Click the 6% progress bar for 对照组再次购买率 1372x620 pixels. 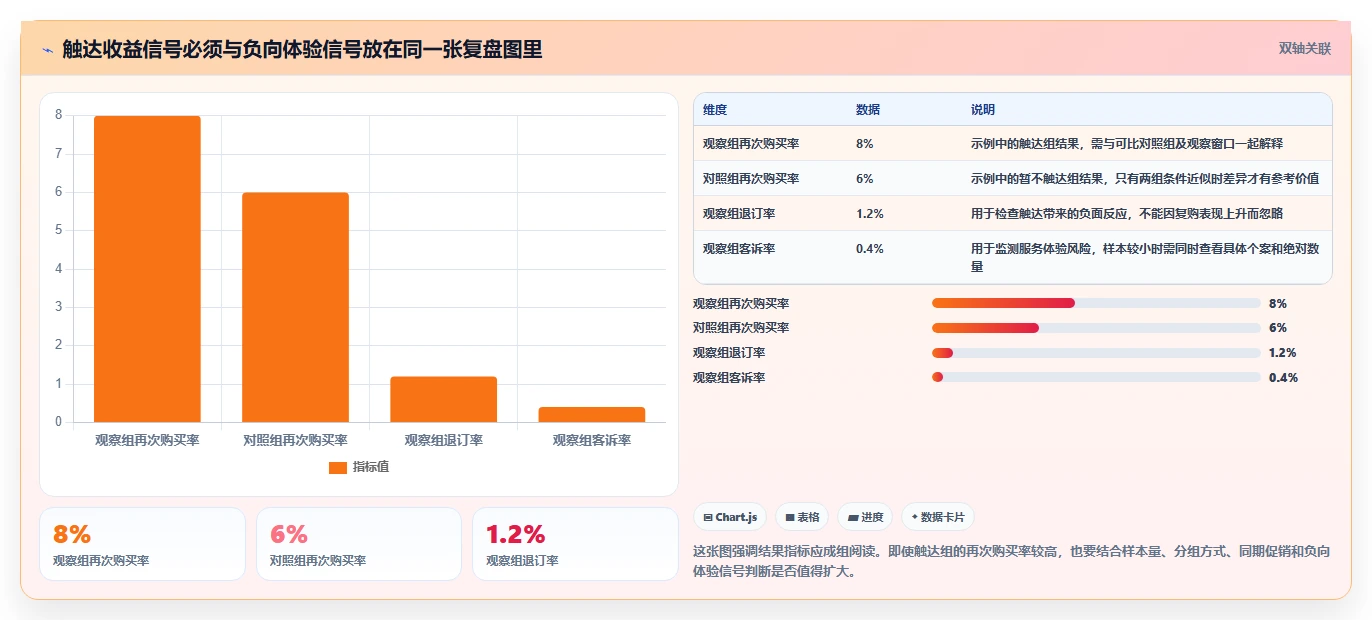pos(1096,328)
